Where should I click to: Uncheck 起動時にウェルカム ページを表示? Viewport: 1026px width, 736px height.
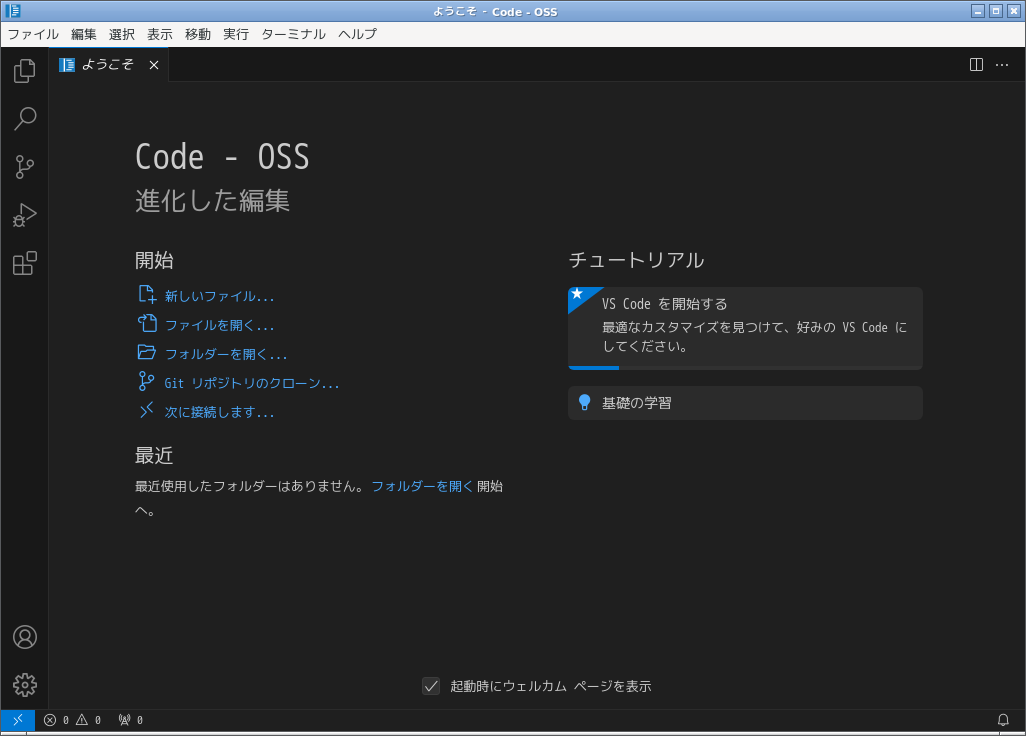point(431,686)
